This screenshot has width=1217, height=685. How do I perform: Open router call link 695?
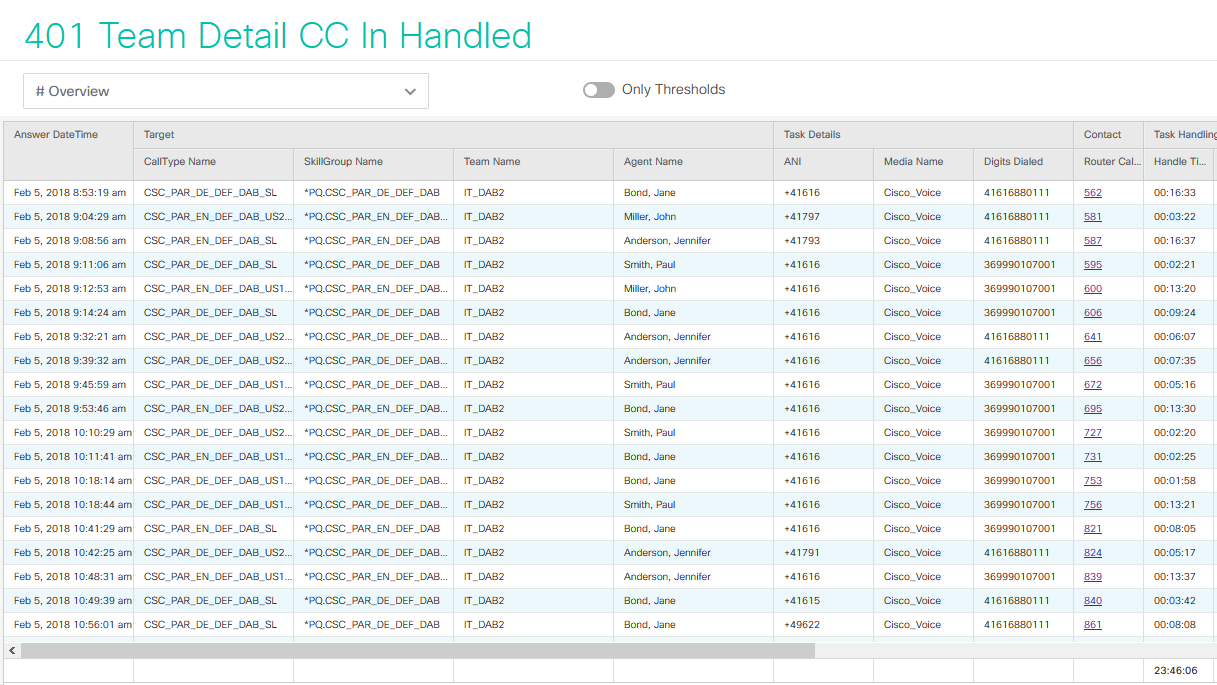click(1092, 409)
